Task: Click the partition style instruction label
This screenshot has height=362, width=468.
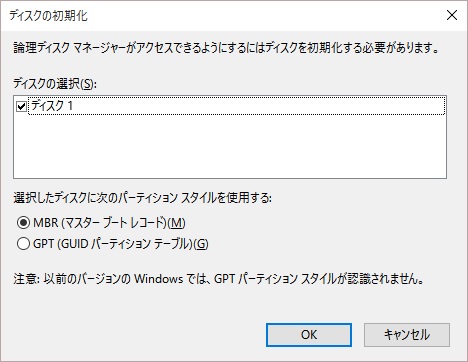Action: 143,198
